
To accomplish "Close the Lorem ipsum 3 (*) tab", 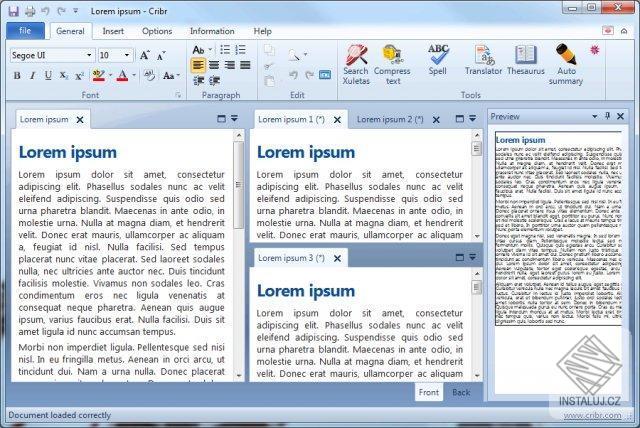I will [337, 258].
